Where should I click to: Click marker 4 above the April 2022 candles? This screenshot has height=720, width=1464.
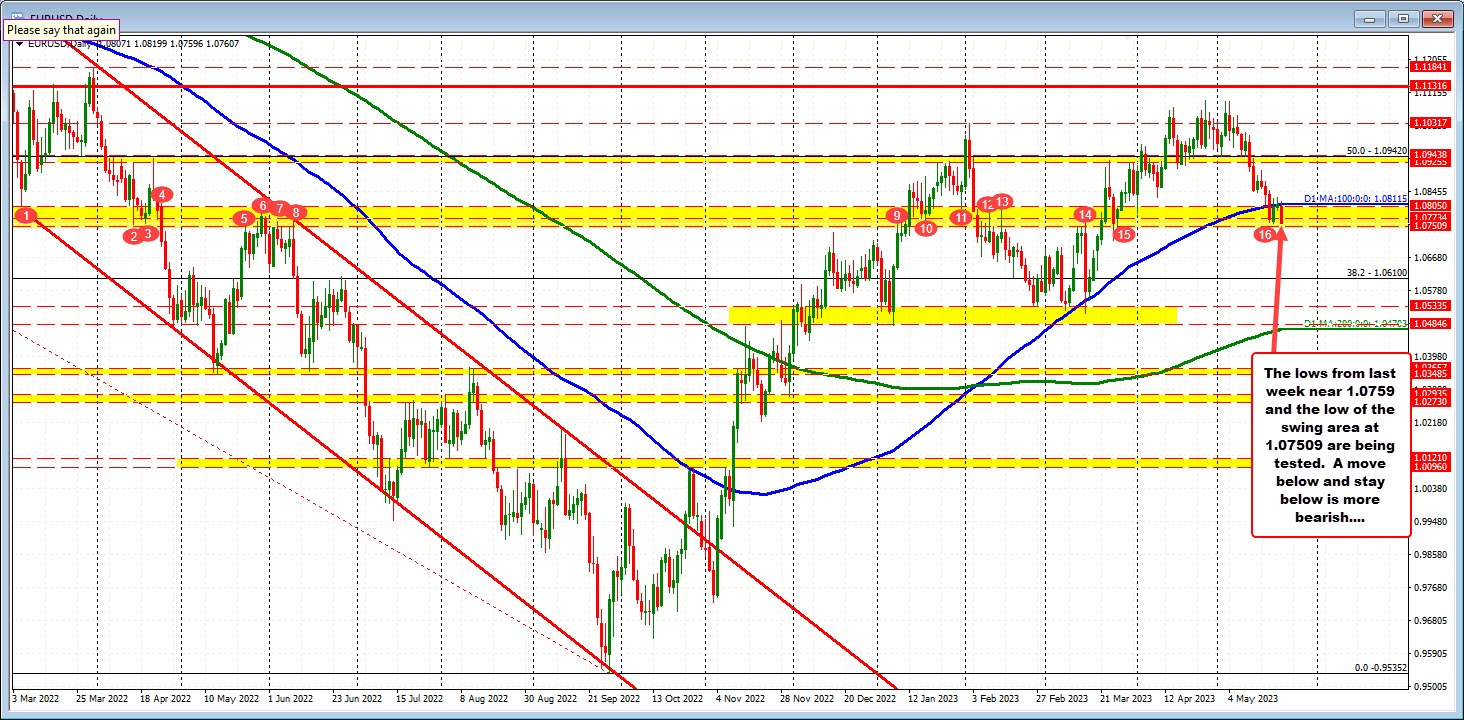tap(160, 195)
